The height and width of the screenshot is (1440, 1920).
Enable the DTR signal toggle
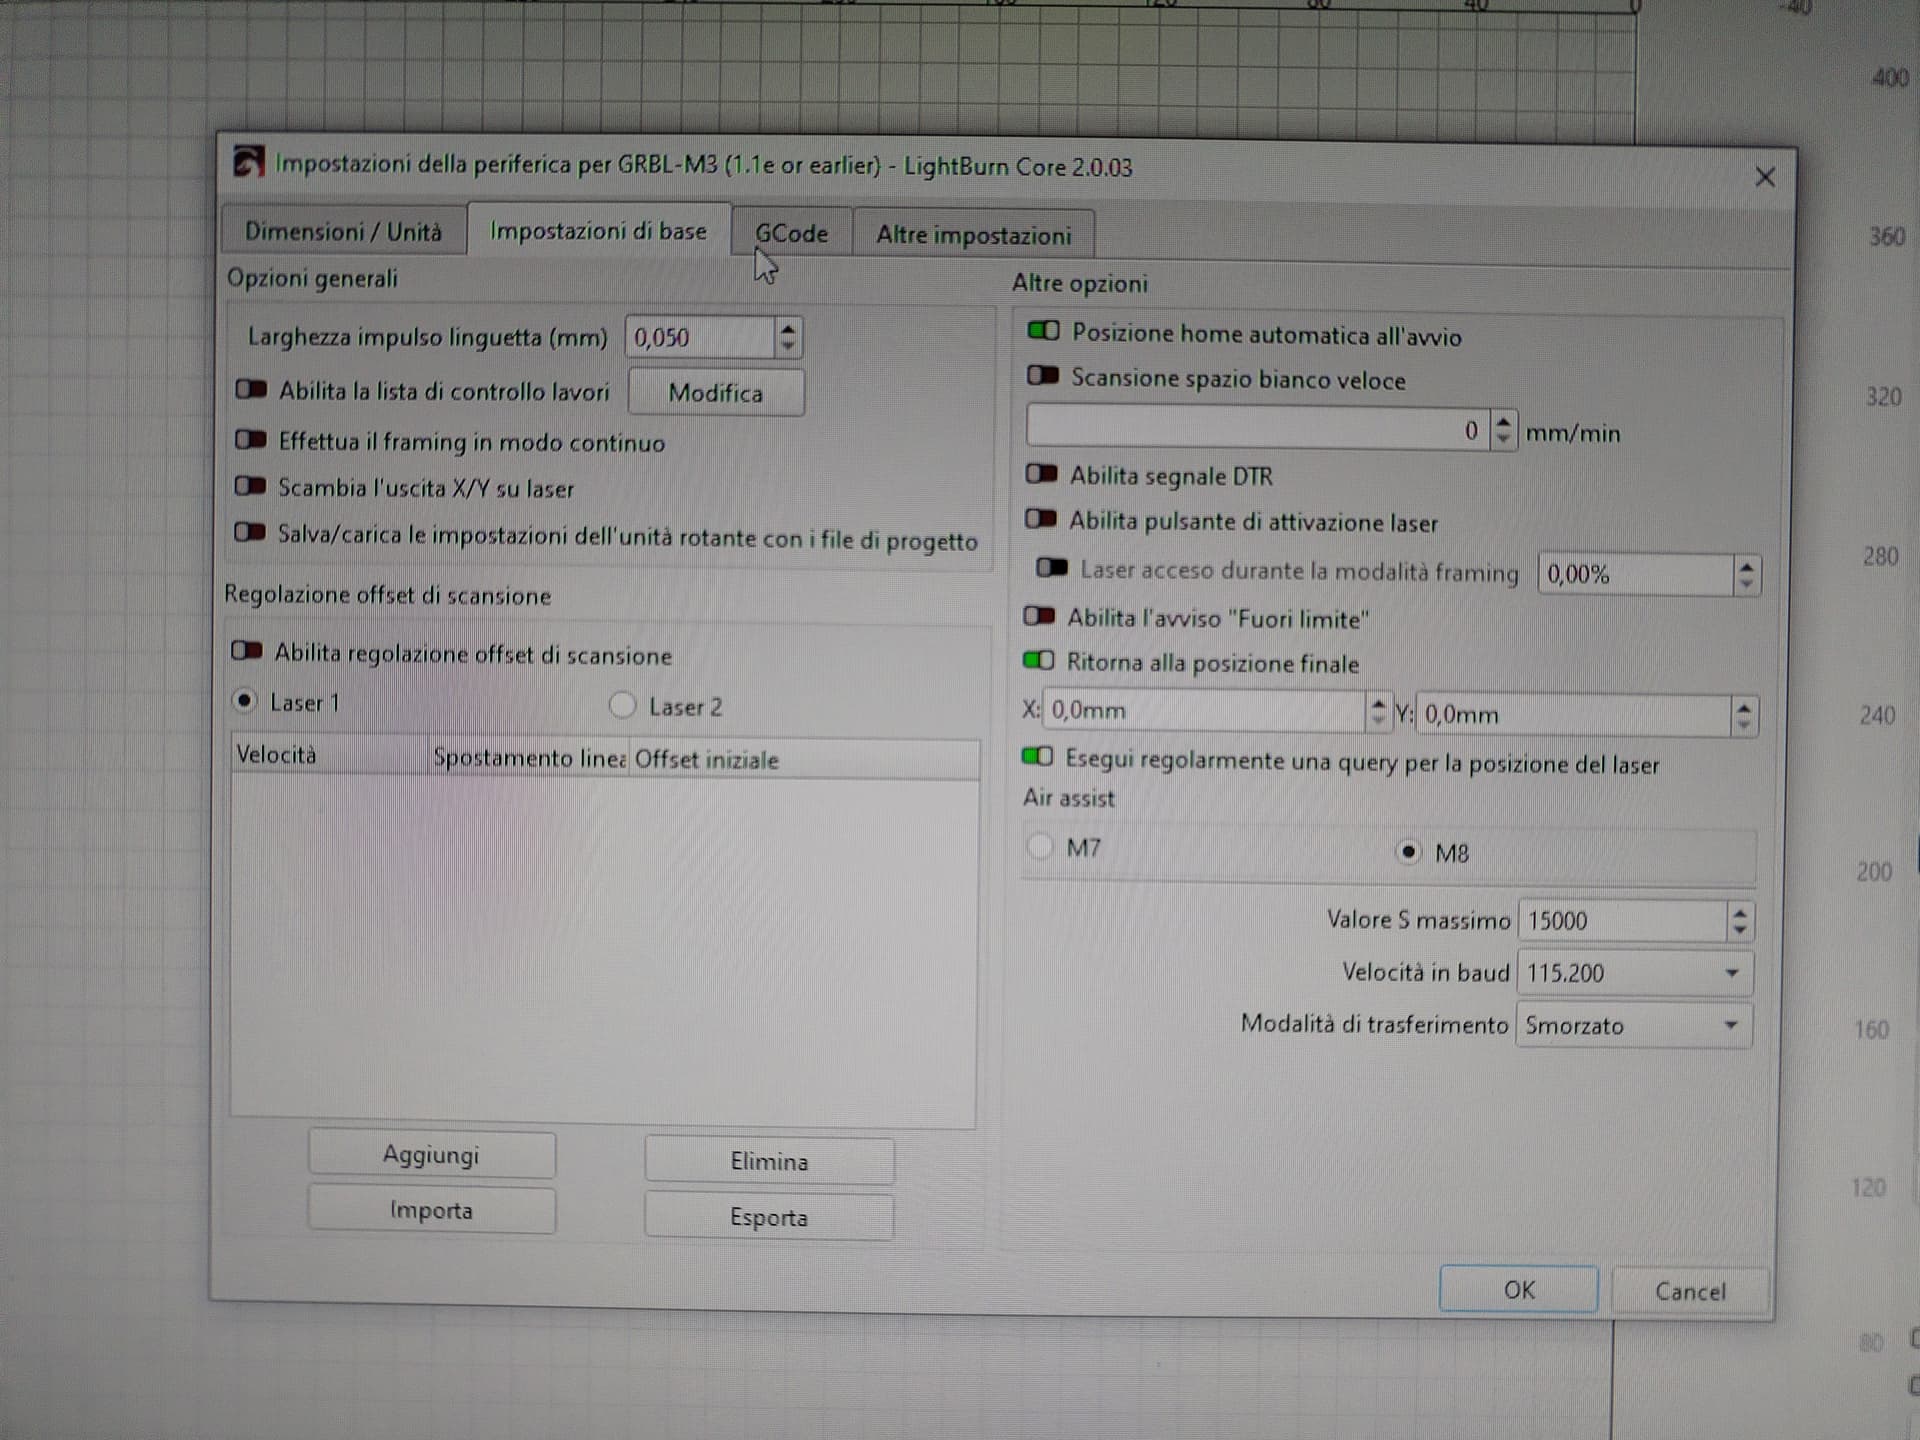1041,474
